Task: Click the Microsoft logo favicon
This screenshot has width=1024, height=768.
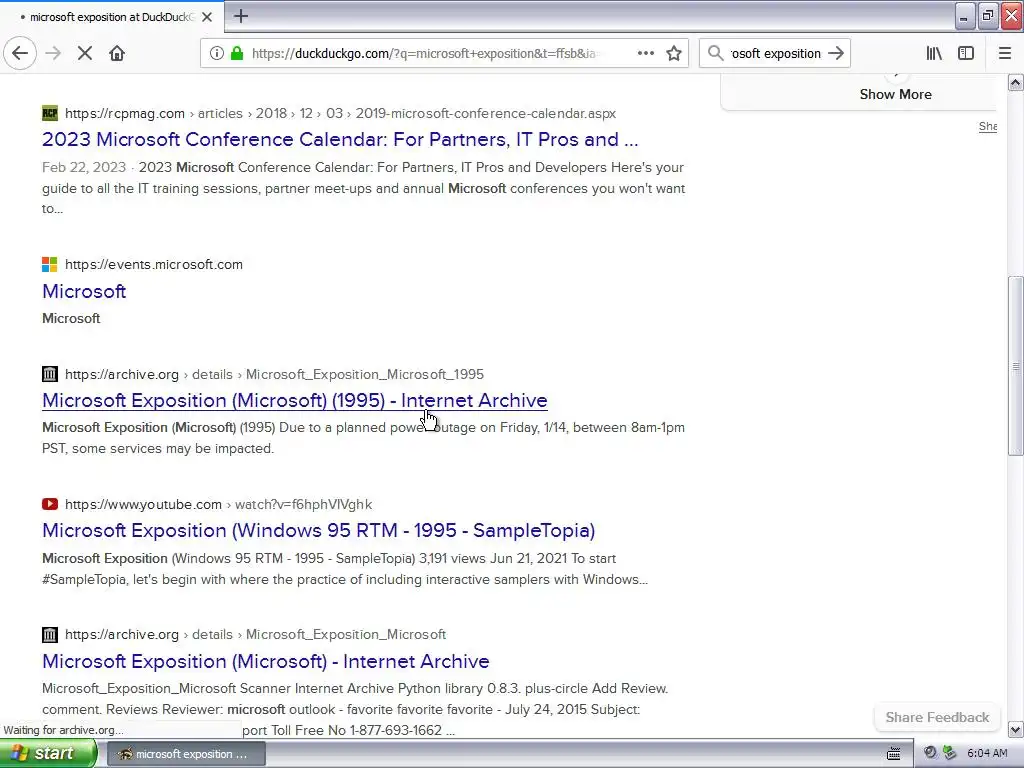Action: coord(50,264)
